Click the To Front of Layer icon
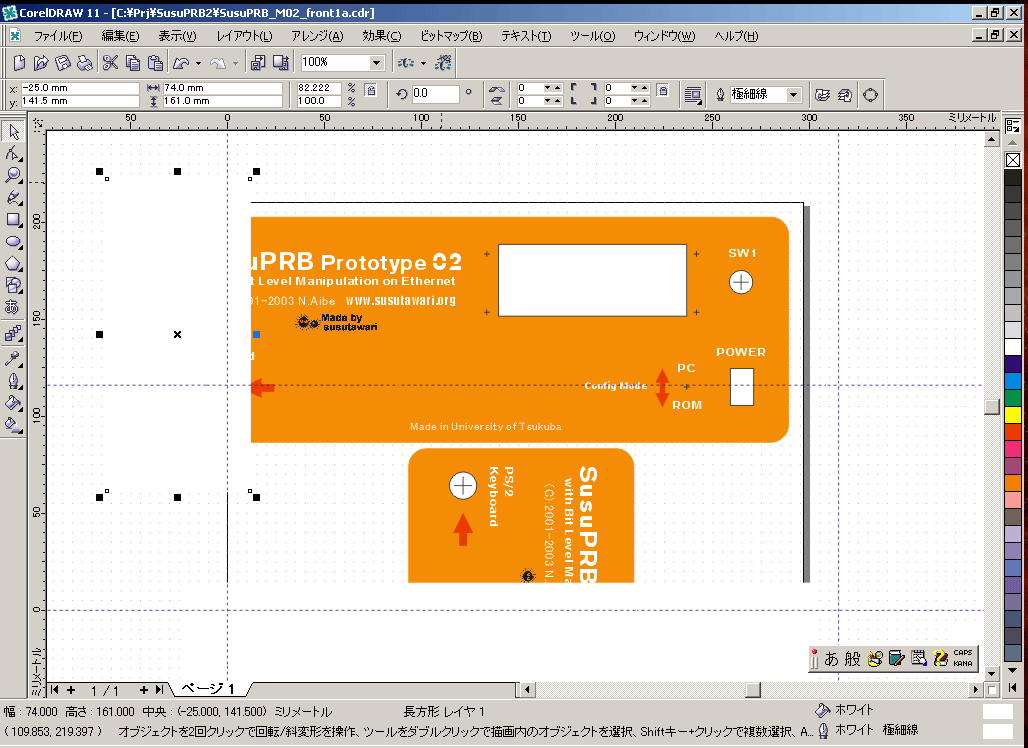 pos(822,95)
